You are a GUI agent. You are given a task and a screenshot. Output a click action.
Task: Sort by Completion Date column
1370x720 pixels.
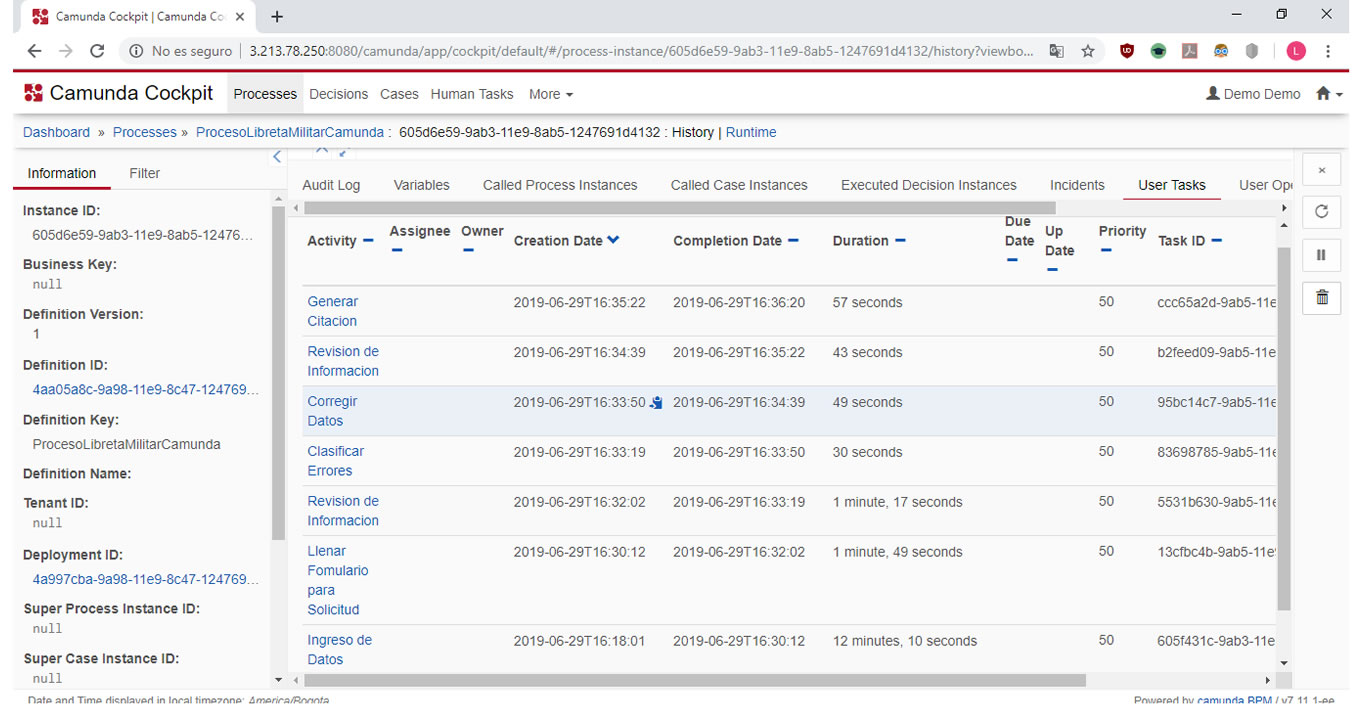pos(793,241)
